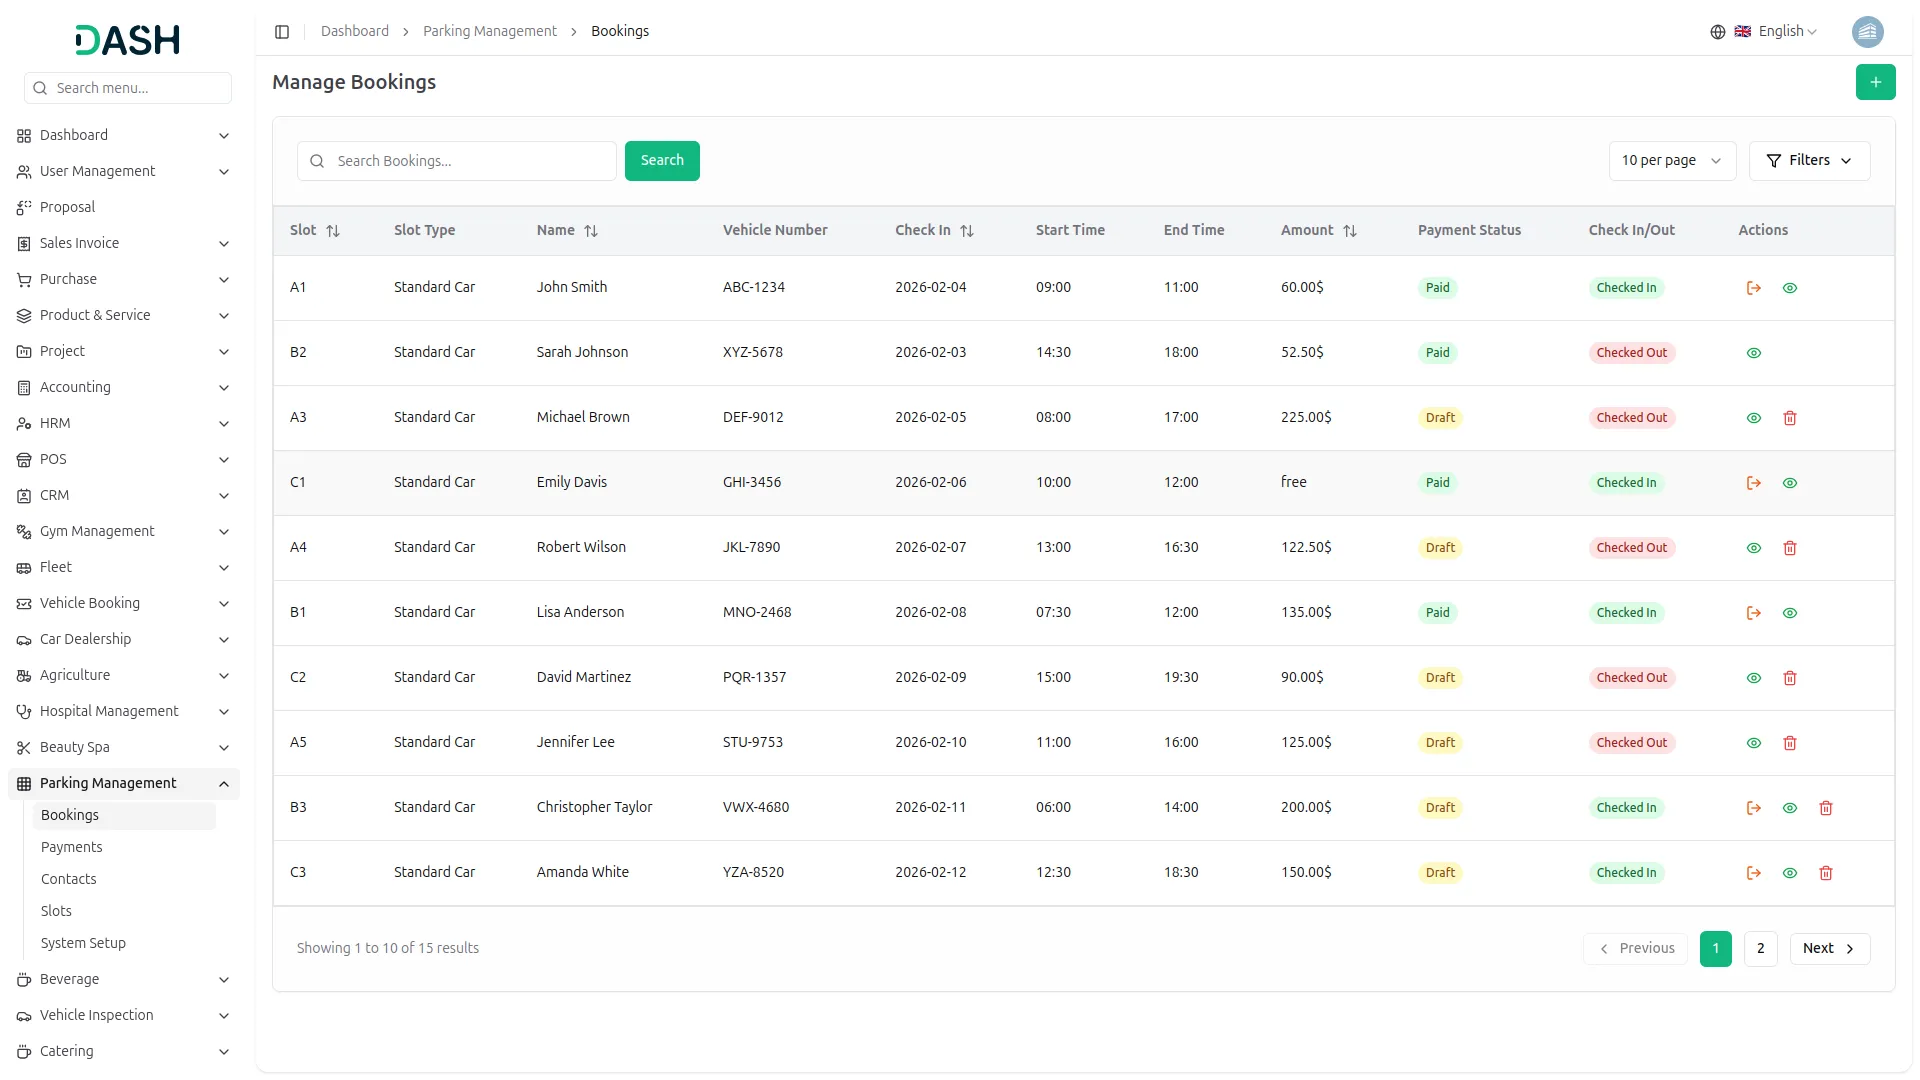Click the trash icon for Robert Wilson
Viewport: 1920px width, 1080px height.
coord(1789,548)
